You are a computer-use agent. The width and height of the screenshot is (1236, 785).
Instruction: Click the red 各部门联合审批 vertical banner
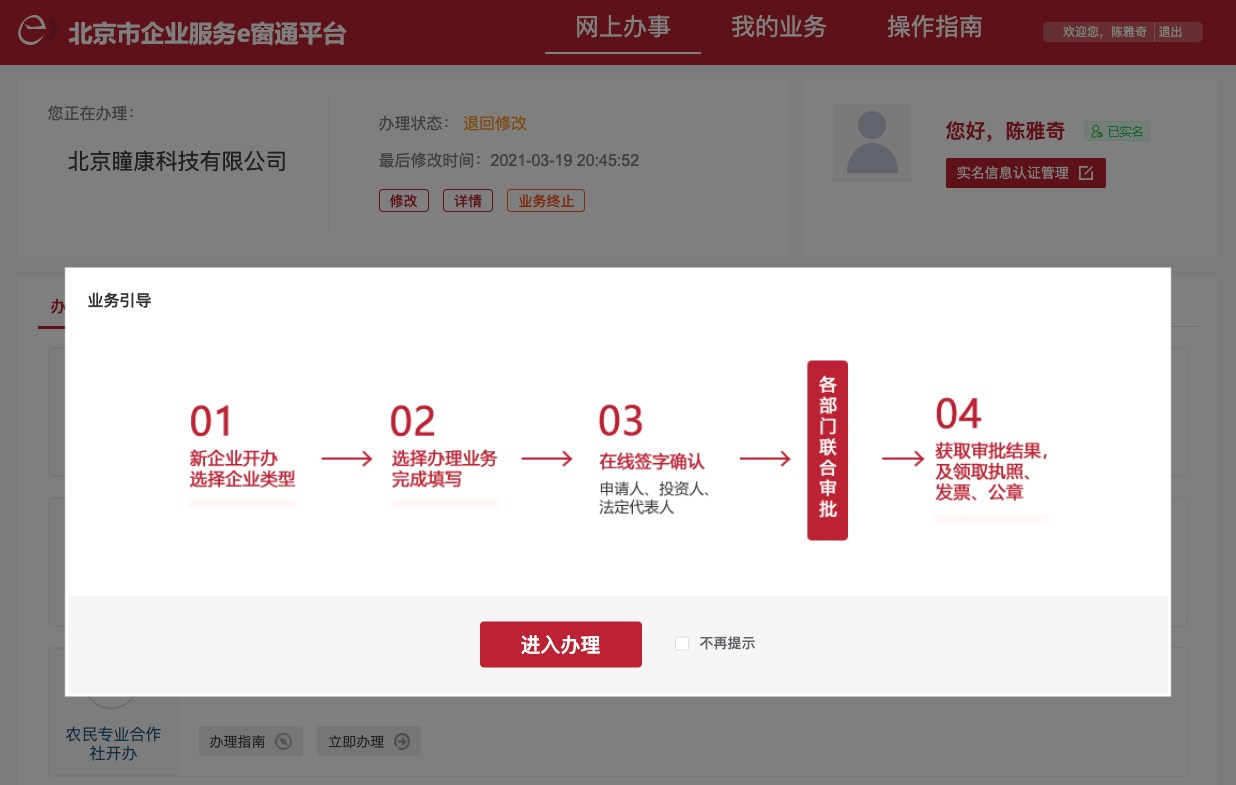(x=827, y=450)
